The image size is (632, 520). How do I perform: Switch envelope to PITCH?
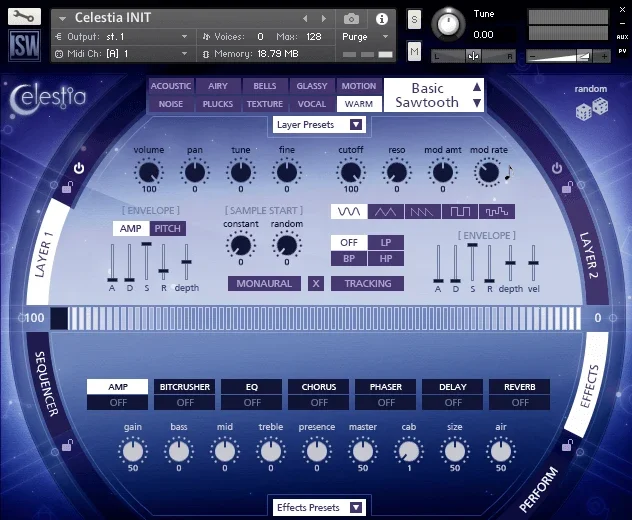pyautogui.click(x=168, y=229)
